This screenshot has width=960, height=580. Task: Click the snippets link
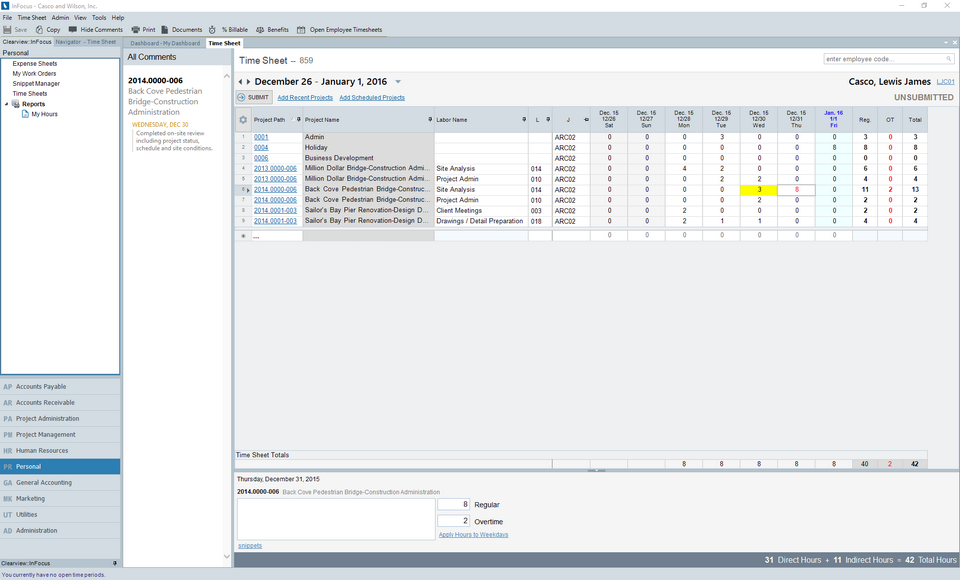[x=250, y=546]
